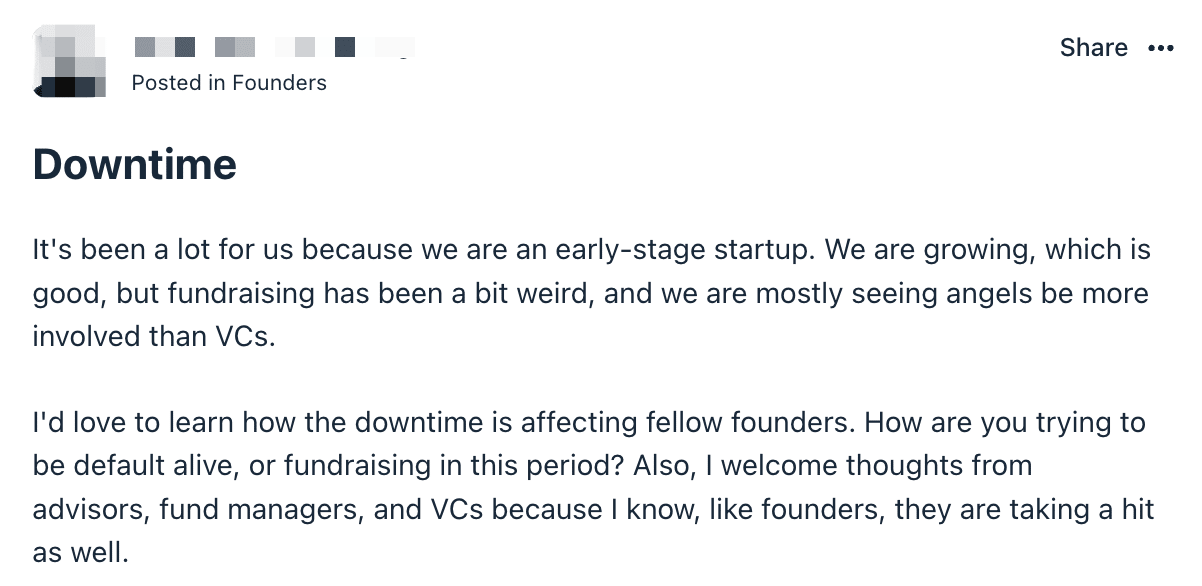Click the Share button

(x=1094, y=48)
